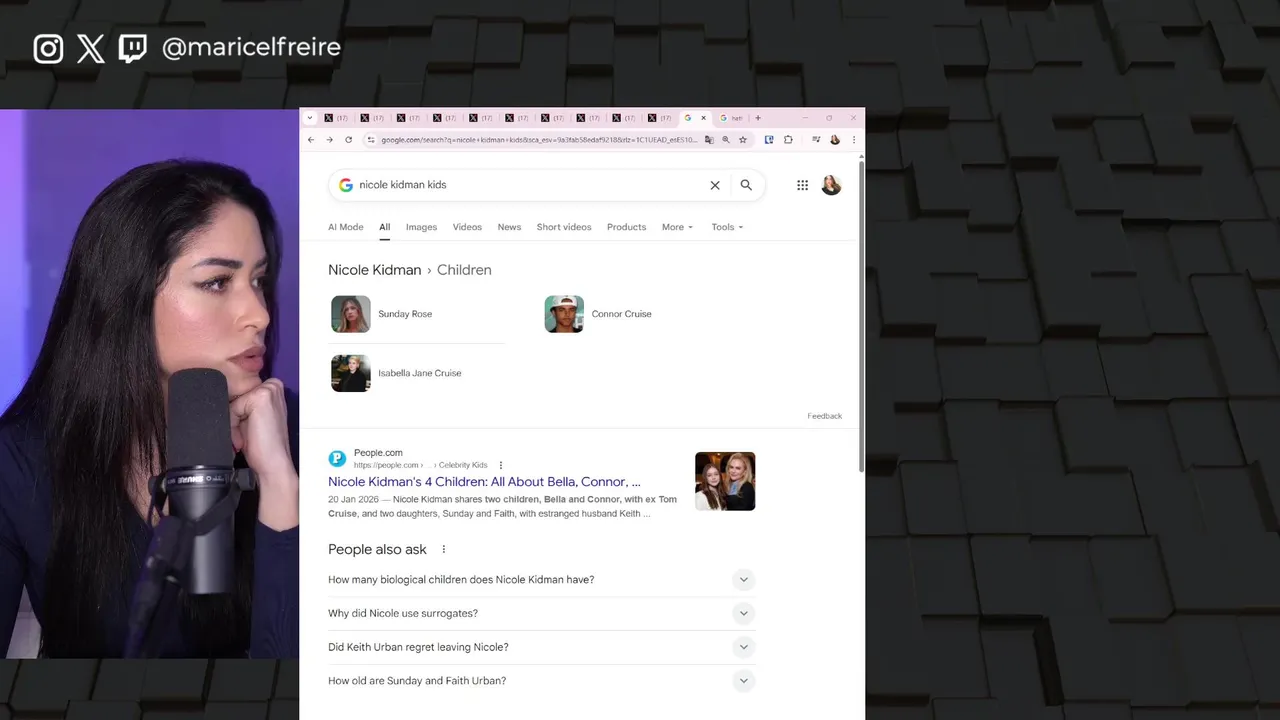Image resolution: width=1280 pixels, height=720 pixels.
Task: Click the translate page icon in address bar
Action: (709, 140)
